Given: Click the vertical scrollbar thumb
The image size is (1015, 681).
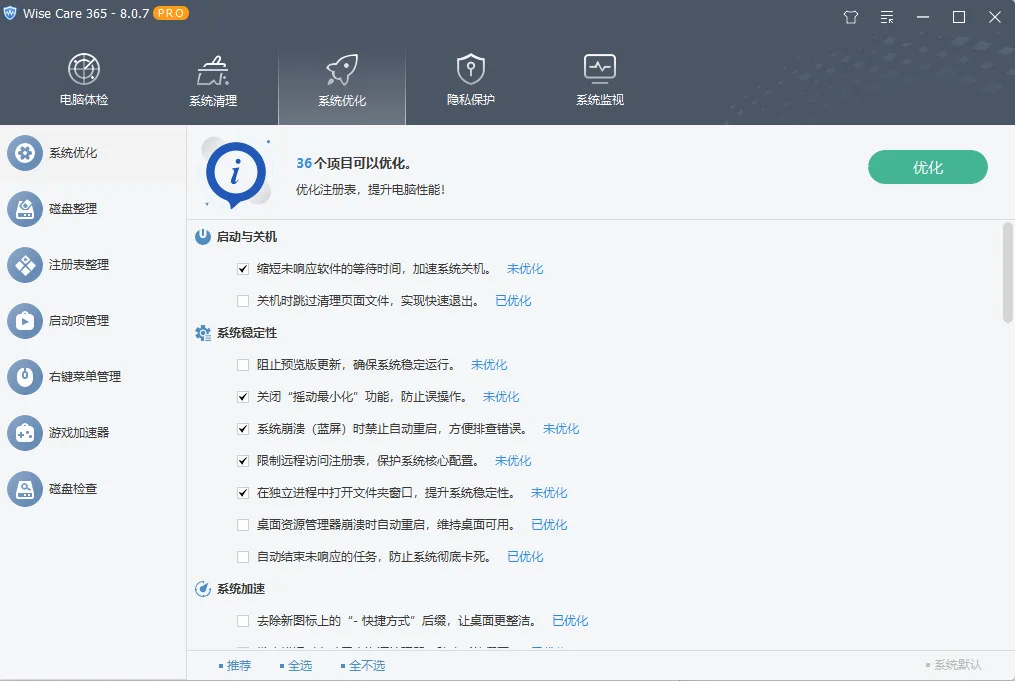Looking at the screenshot, I should (1007, 272).
